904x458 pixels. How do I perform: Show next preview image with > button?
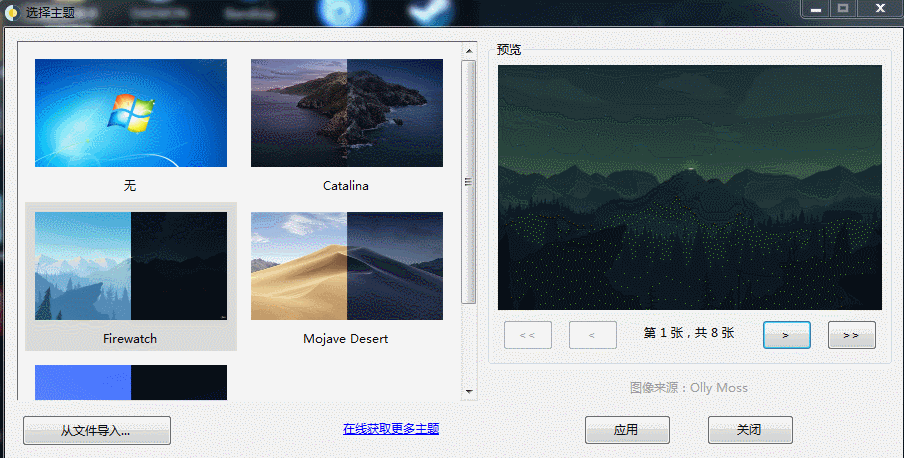[786, 335]
